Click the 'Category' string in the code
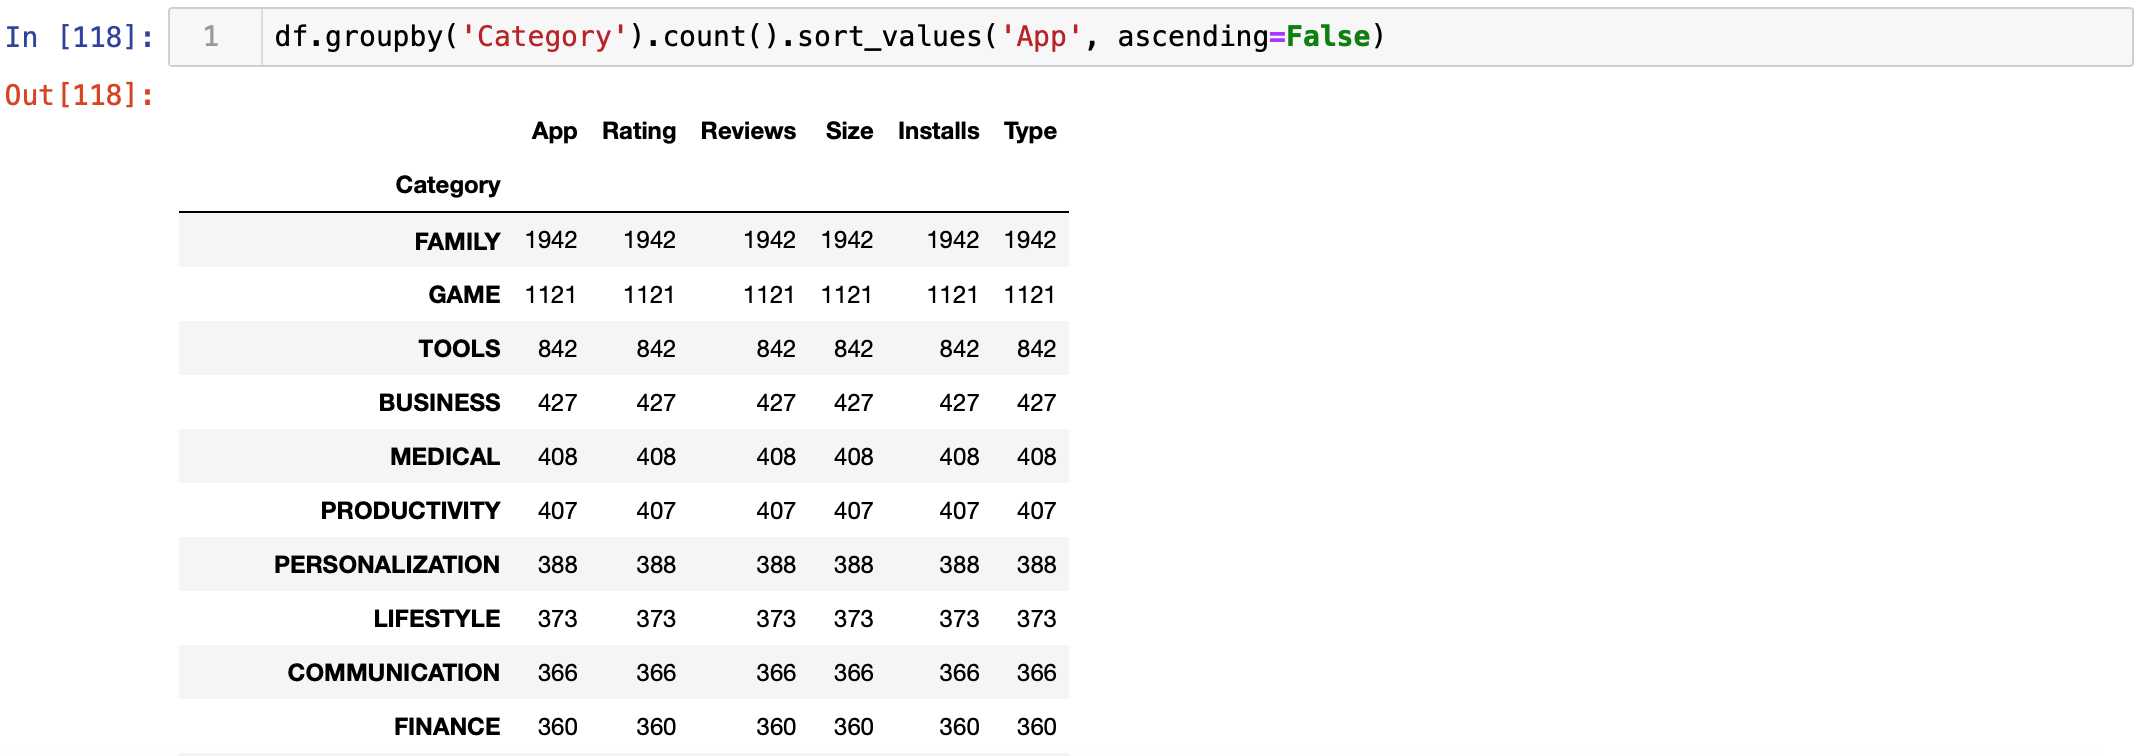The width and height of the screenshot is (2140, 756). (544, 37)
